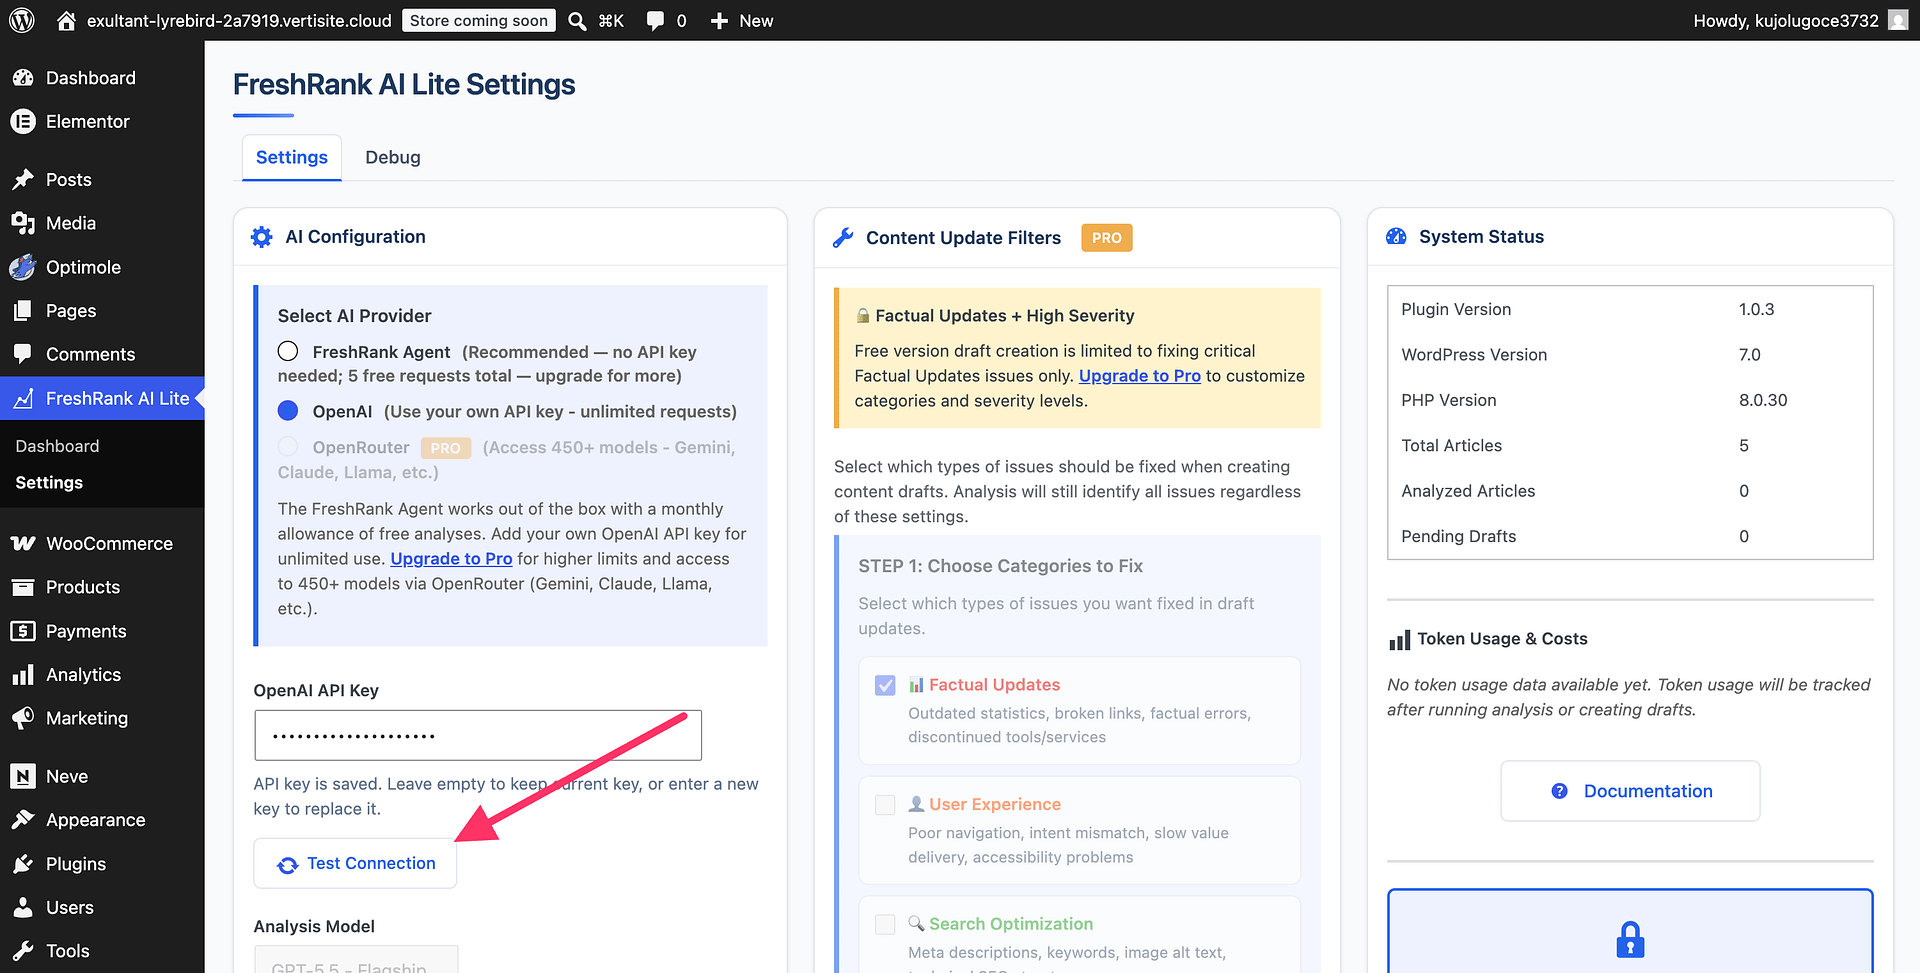Click into the OpenAI API Key field

click(x=478, y=735)
